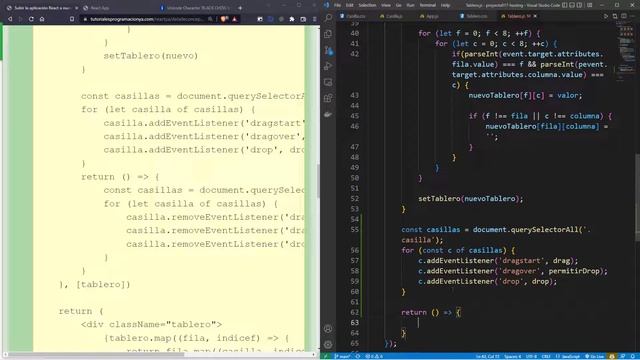640x360 pixels.
Task: Click remote window indicator in status bar
Action: point(325,356)
